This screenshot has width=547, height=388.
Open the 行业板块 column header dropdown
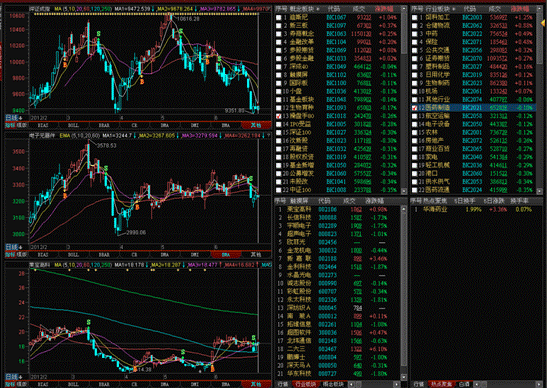[440, 9]
